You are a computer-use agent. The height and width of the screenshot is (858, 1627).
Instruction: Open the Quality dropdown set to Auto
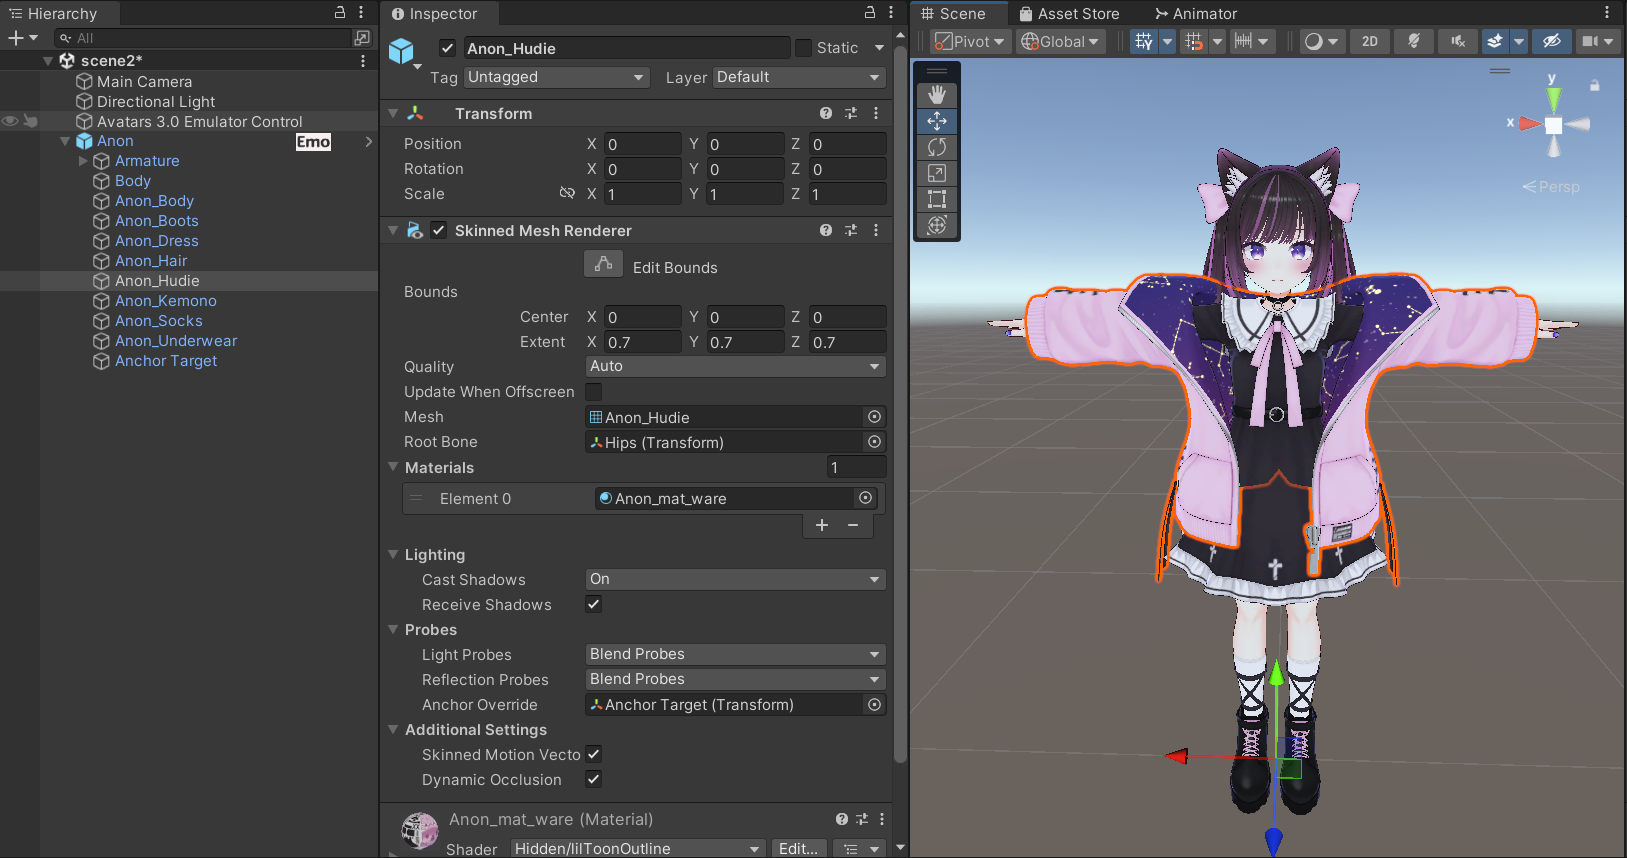pos(736,366)
